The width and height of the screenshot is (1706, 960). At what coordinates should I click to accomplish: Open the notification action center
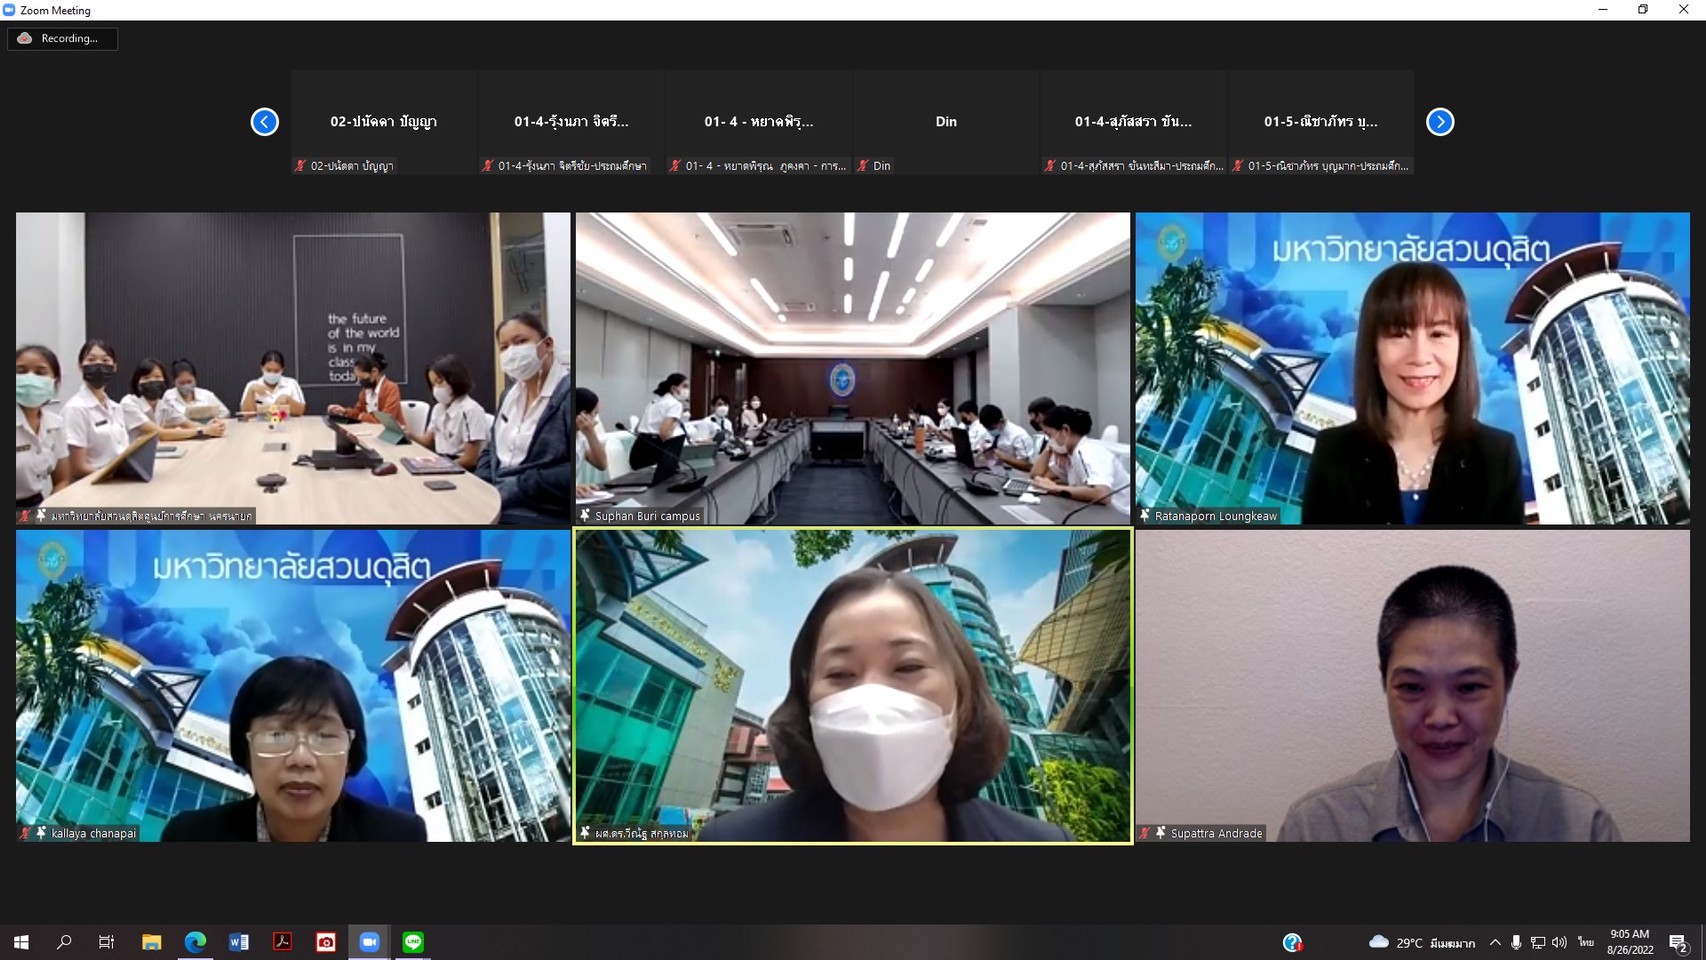[x=1678, y=942]
